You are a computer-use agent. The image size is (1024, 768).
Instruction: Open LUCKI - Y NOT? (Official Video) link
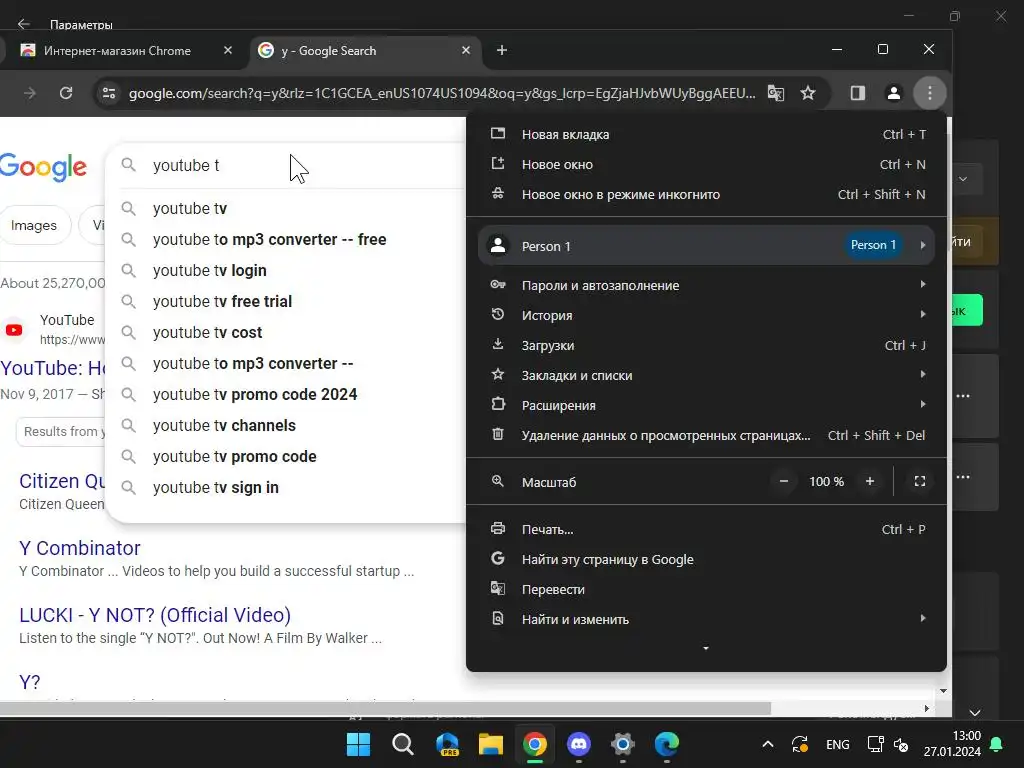(x=155, y=615)
